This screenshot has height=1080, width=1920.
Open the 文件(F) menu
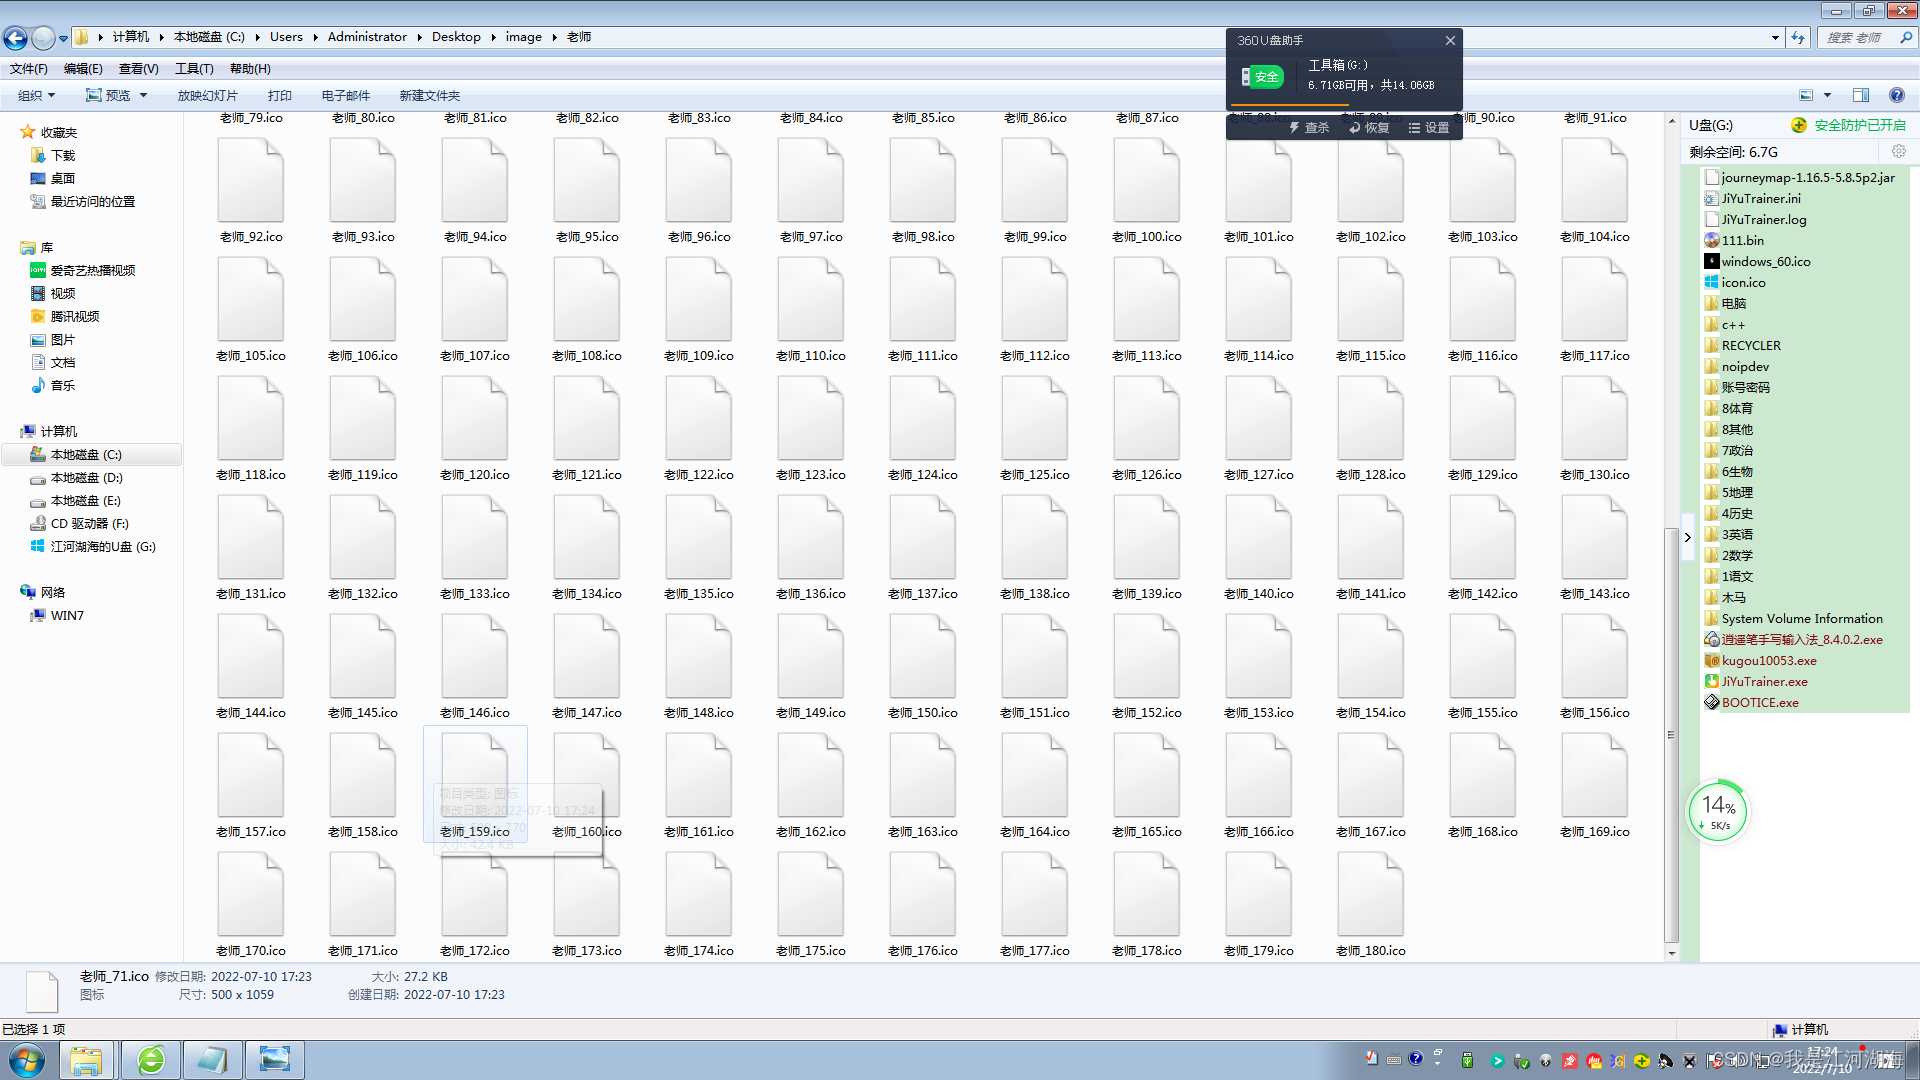(x=29, y=68)
